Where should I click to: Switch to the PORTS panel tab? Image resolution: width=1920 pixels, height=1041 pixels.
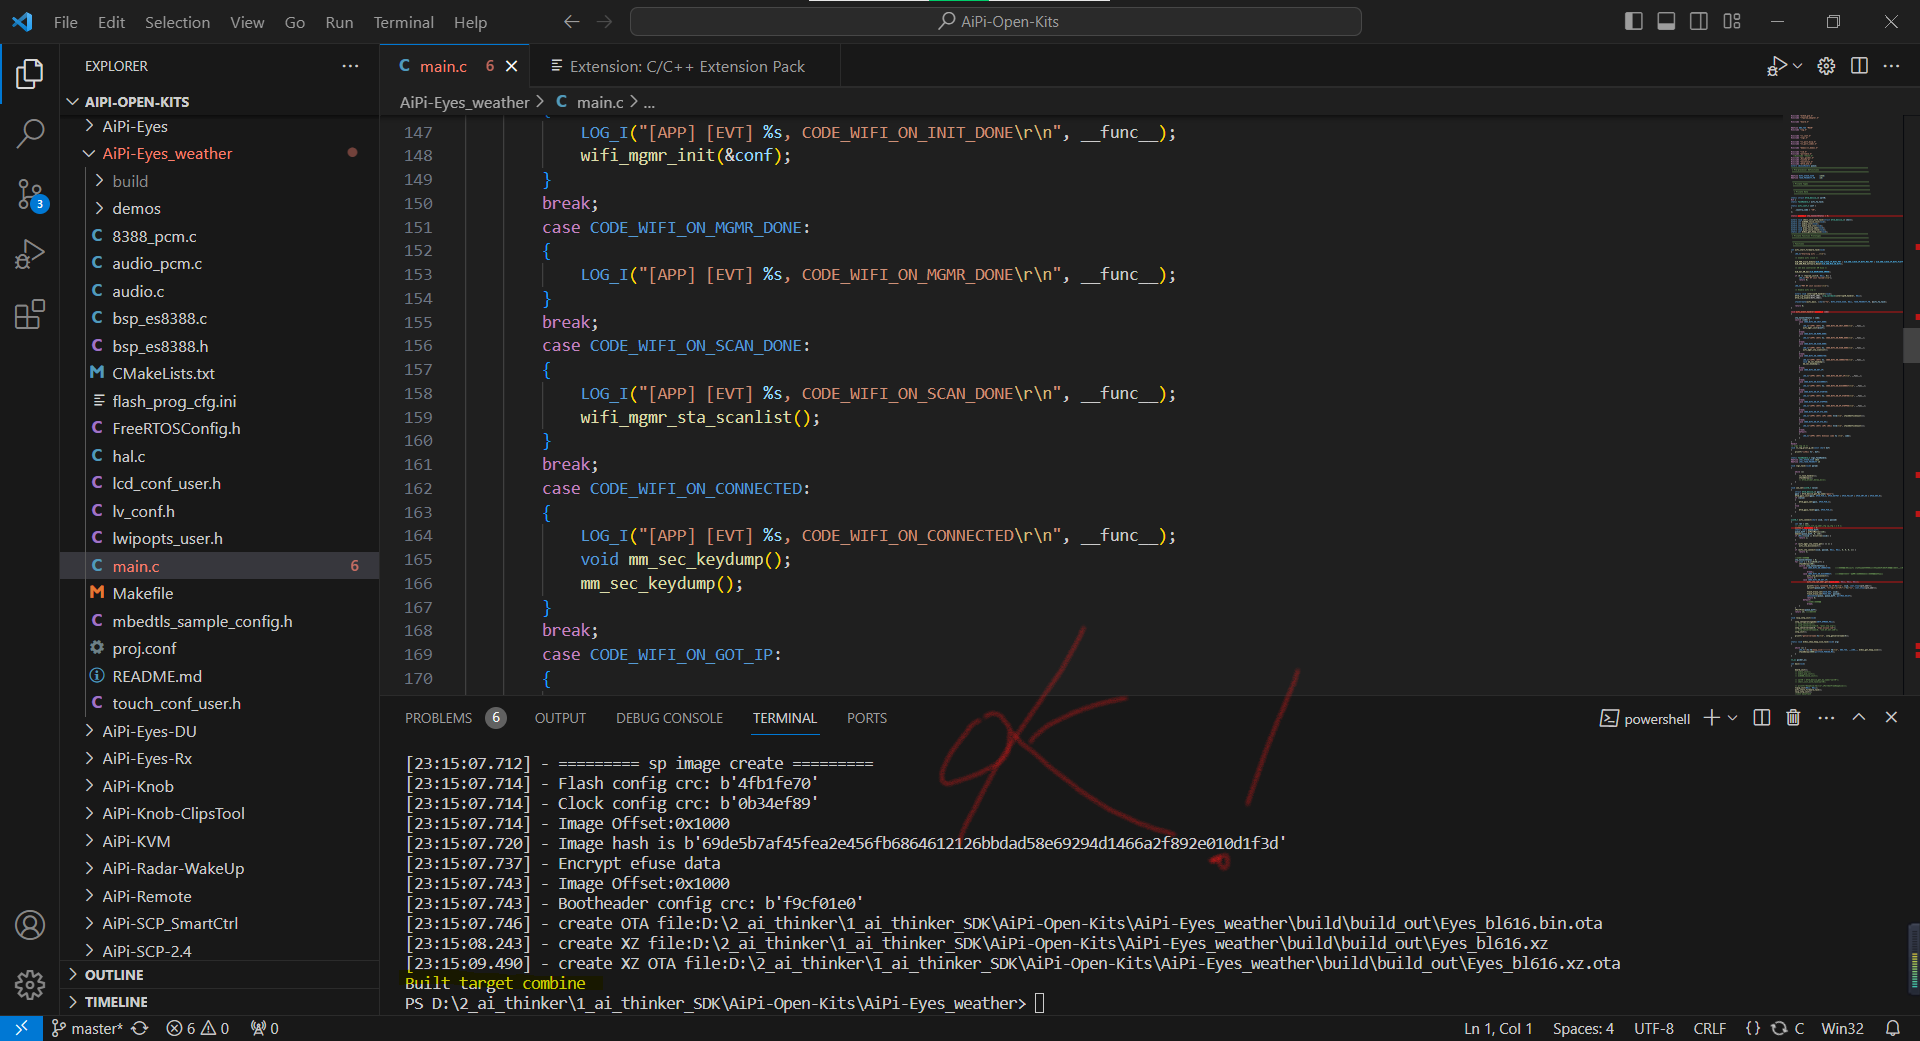[x=867, y=718]
